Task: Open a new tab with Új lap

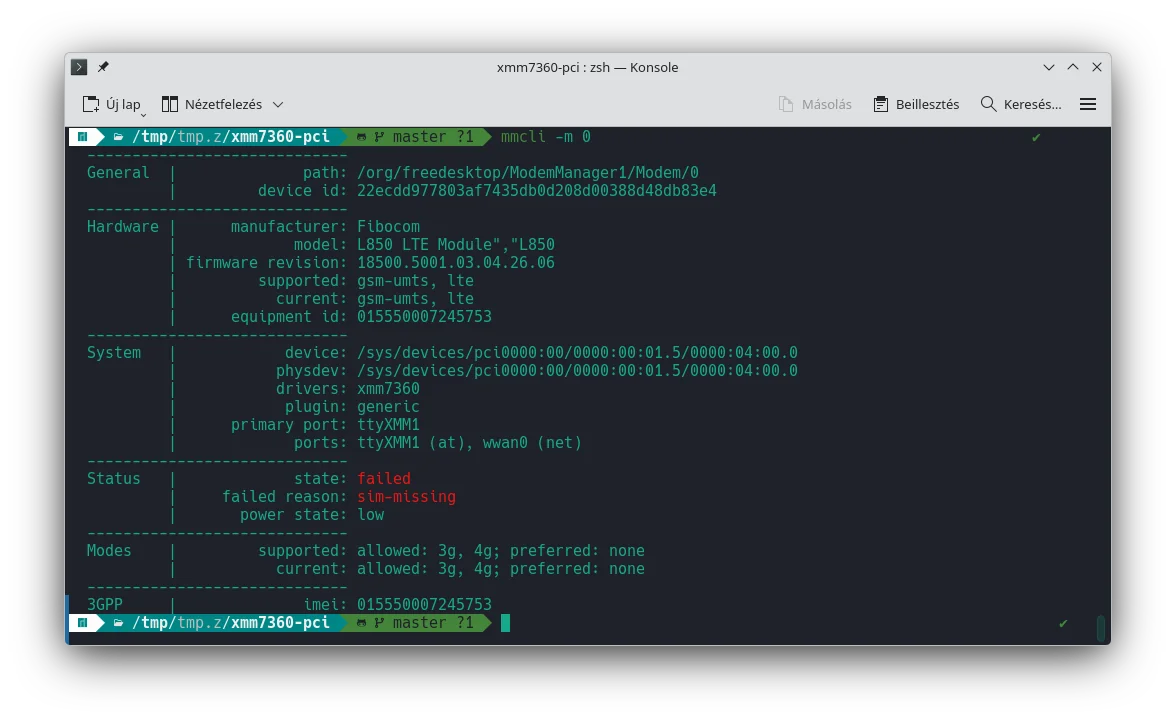Action: point(122,104)
